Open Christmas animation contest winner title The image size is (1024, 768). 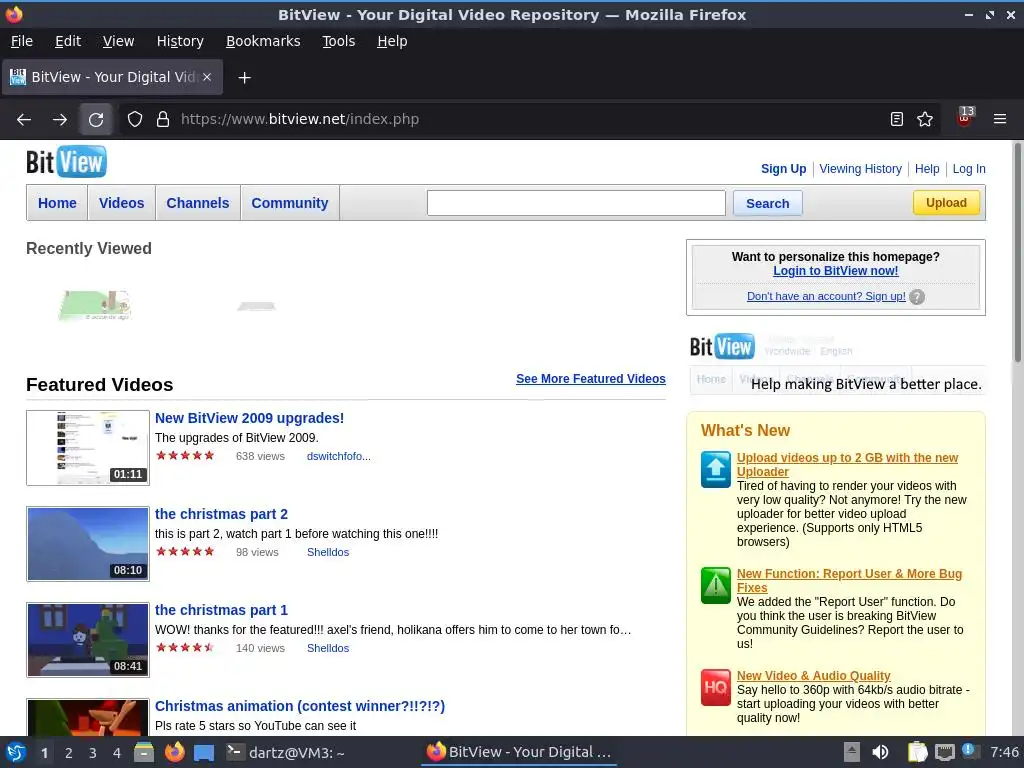coord(300,706)
